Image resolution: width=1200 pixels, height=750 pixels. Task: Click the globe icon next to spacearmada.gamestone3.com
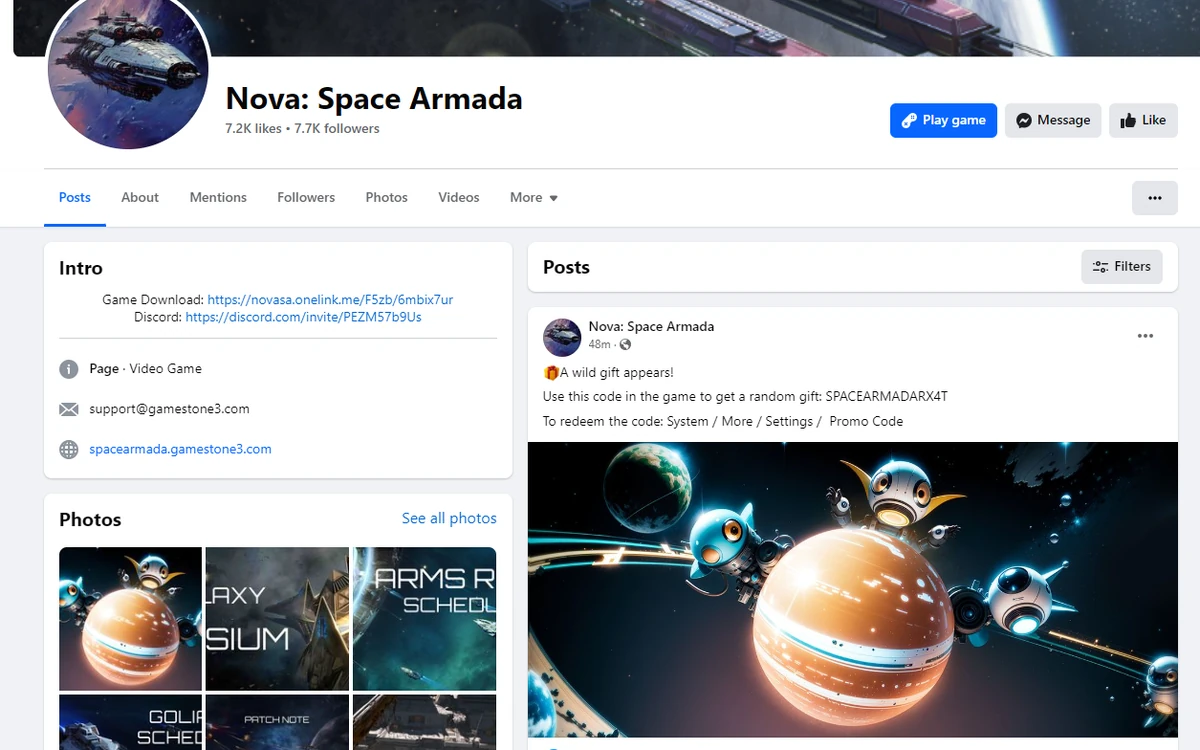(x=68, y=449)
